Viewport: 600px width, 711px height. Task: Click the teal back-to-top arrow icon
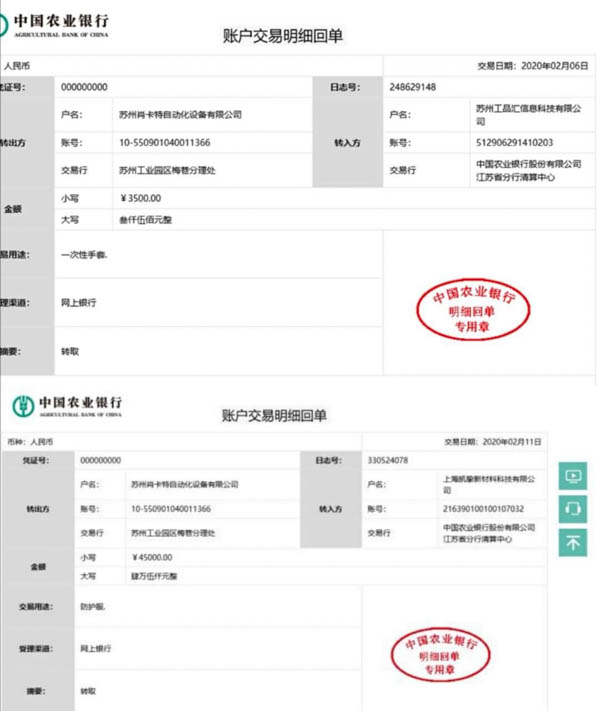pyautogui.click(x=572, y=542)
